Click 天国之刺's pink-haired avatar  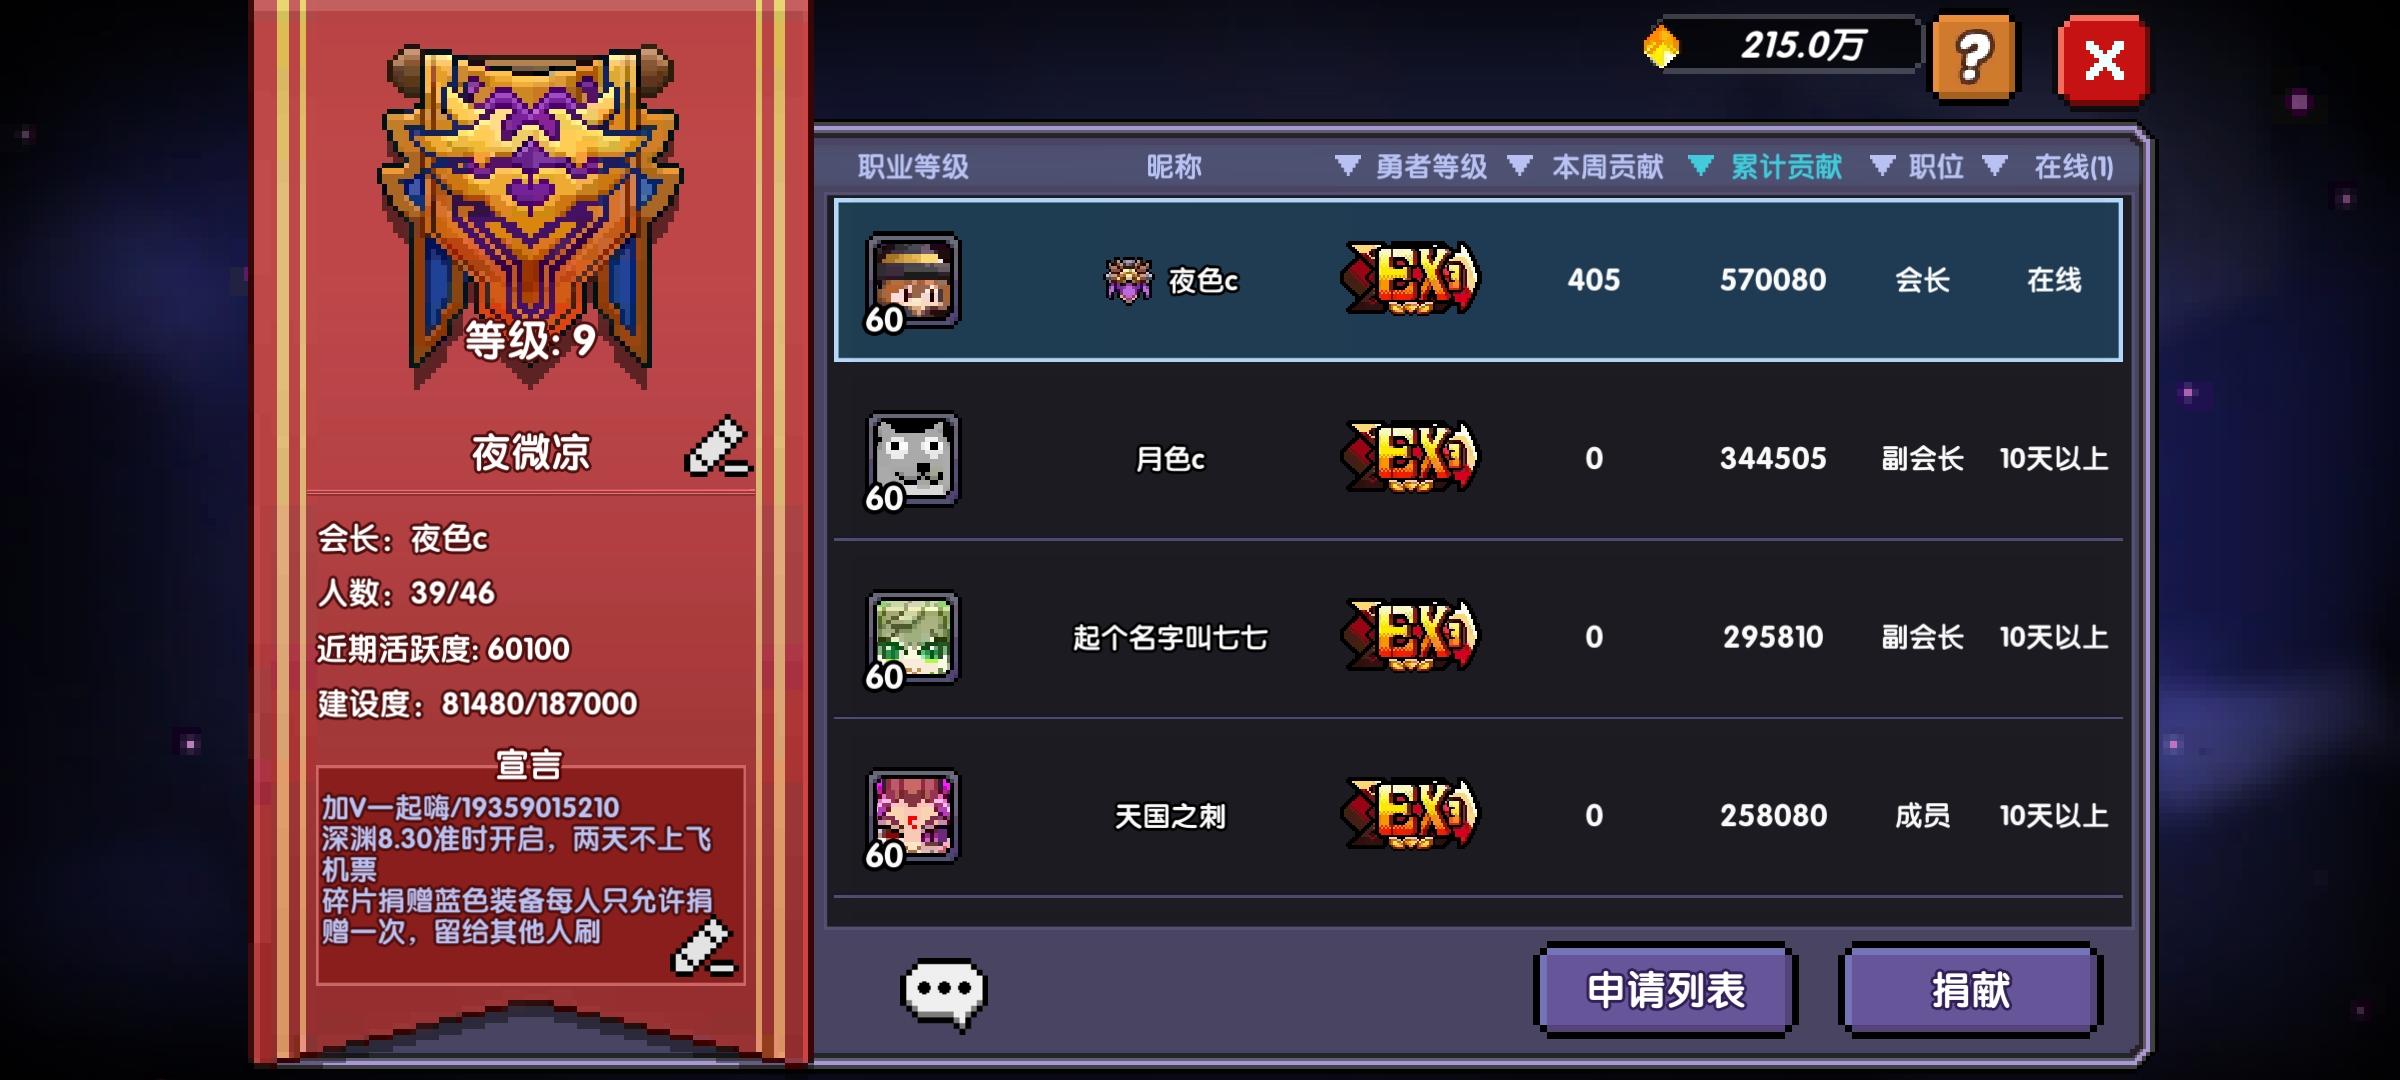912,816
